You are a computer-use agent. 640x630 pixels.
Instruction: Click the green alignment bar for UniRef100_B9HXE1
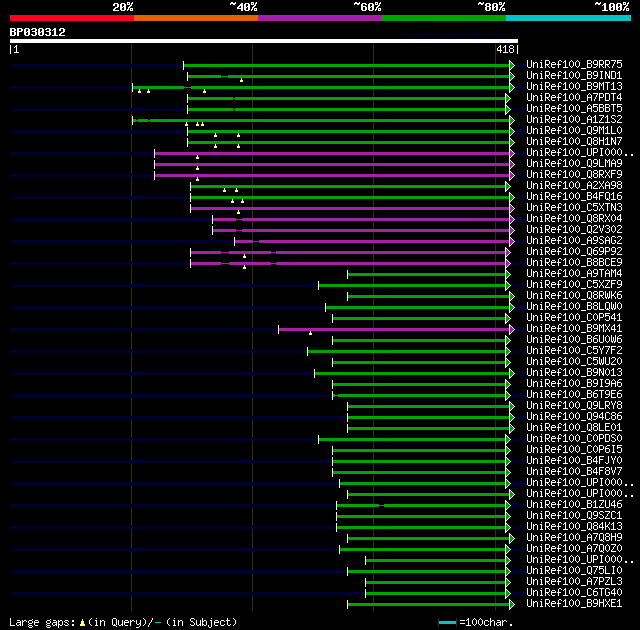click(x=429, y=605)
